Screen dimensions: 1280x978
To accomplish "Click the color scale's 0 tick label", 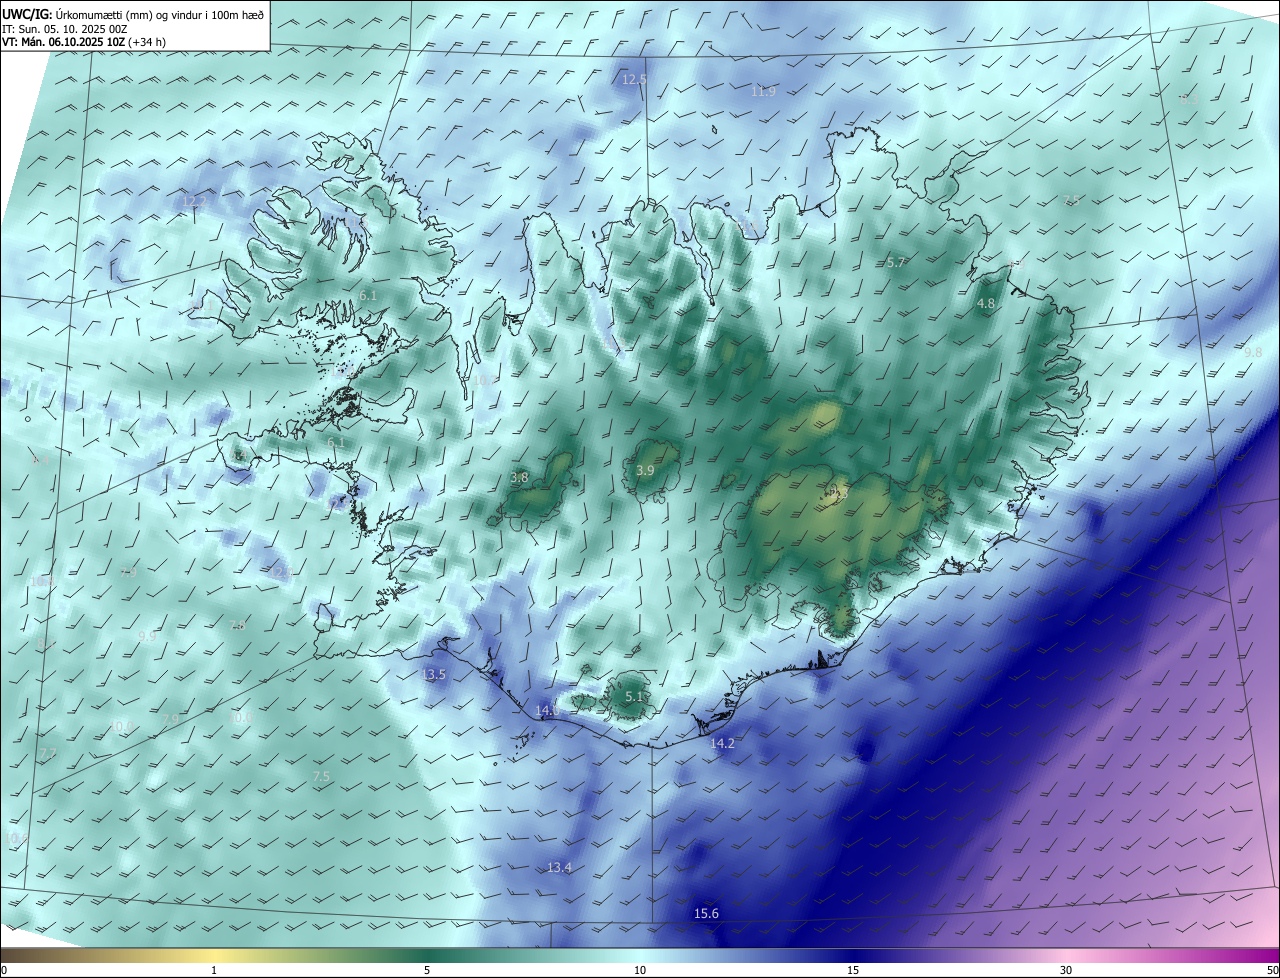I will pos(4,970).
